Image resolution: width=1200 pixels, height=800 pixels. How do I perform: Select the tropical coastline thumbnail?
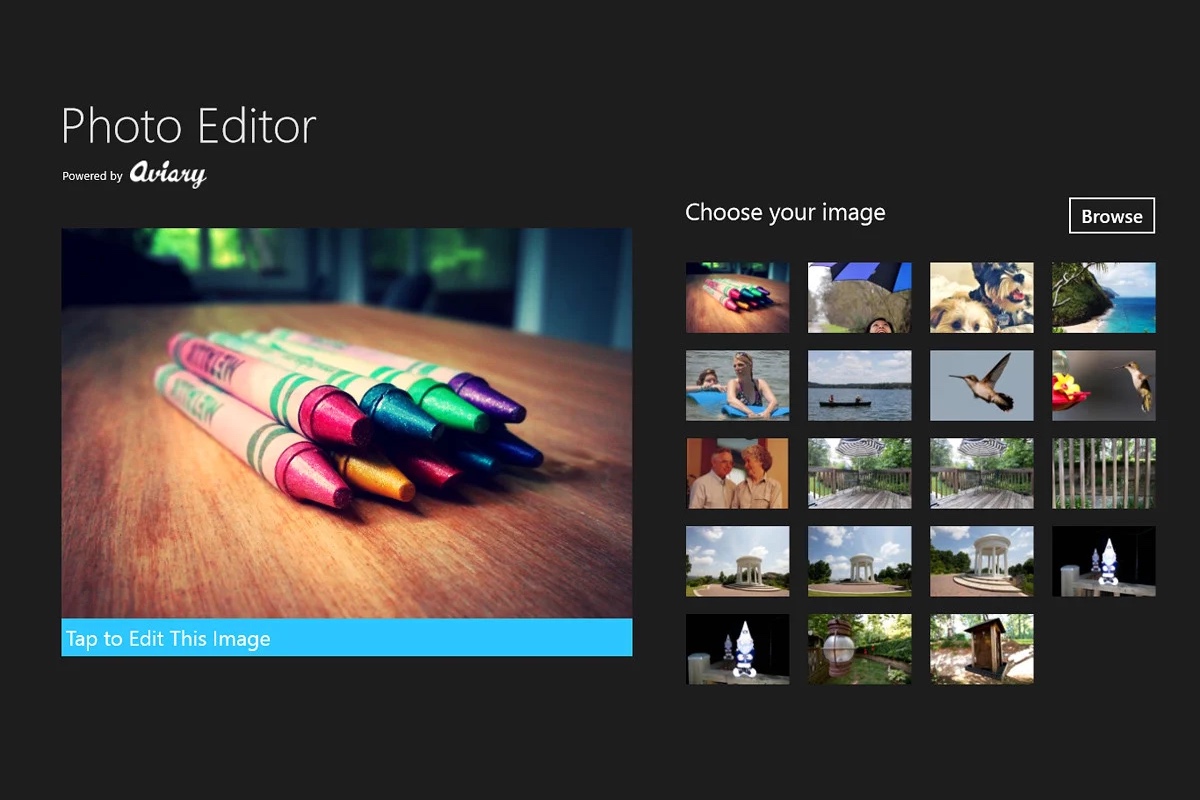[x=1103, y=297]
